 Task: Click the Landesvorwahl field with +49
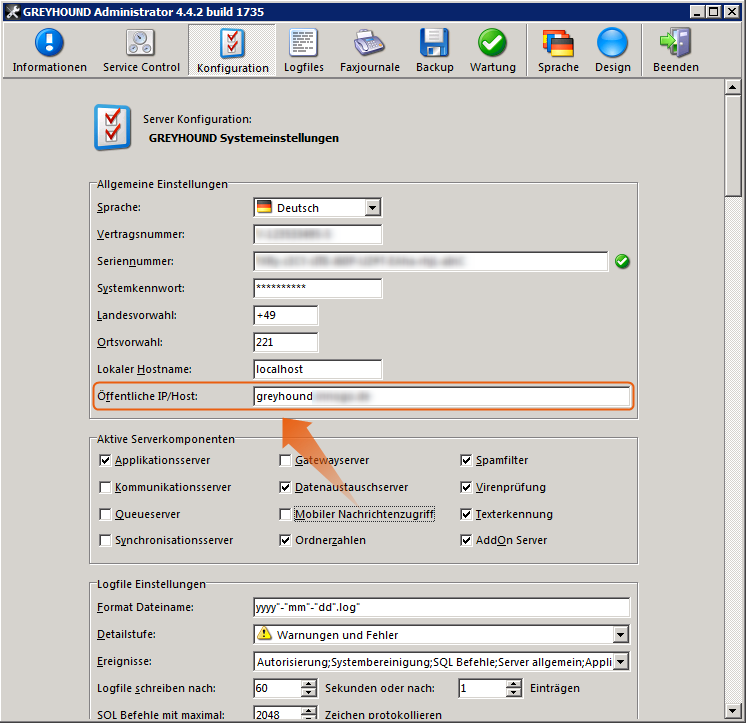click(x=286, y=315)
